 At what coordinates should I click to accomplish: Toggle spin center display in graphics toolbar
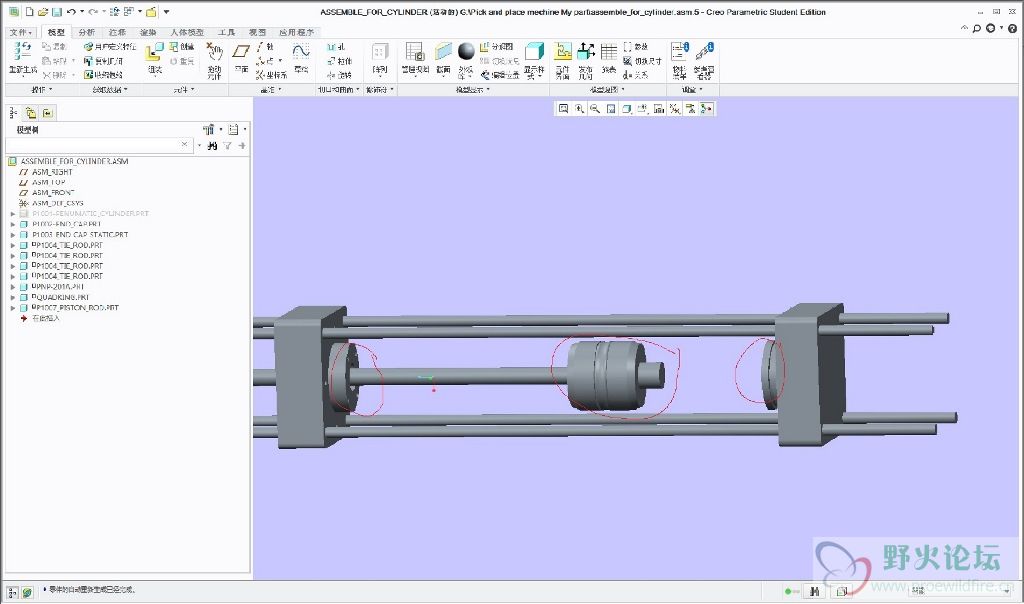point(706,108)
